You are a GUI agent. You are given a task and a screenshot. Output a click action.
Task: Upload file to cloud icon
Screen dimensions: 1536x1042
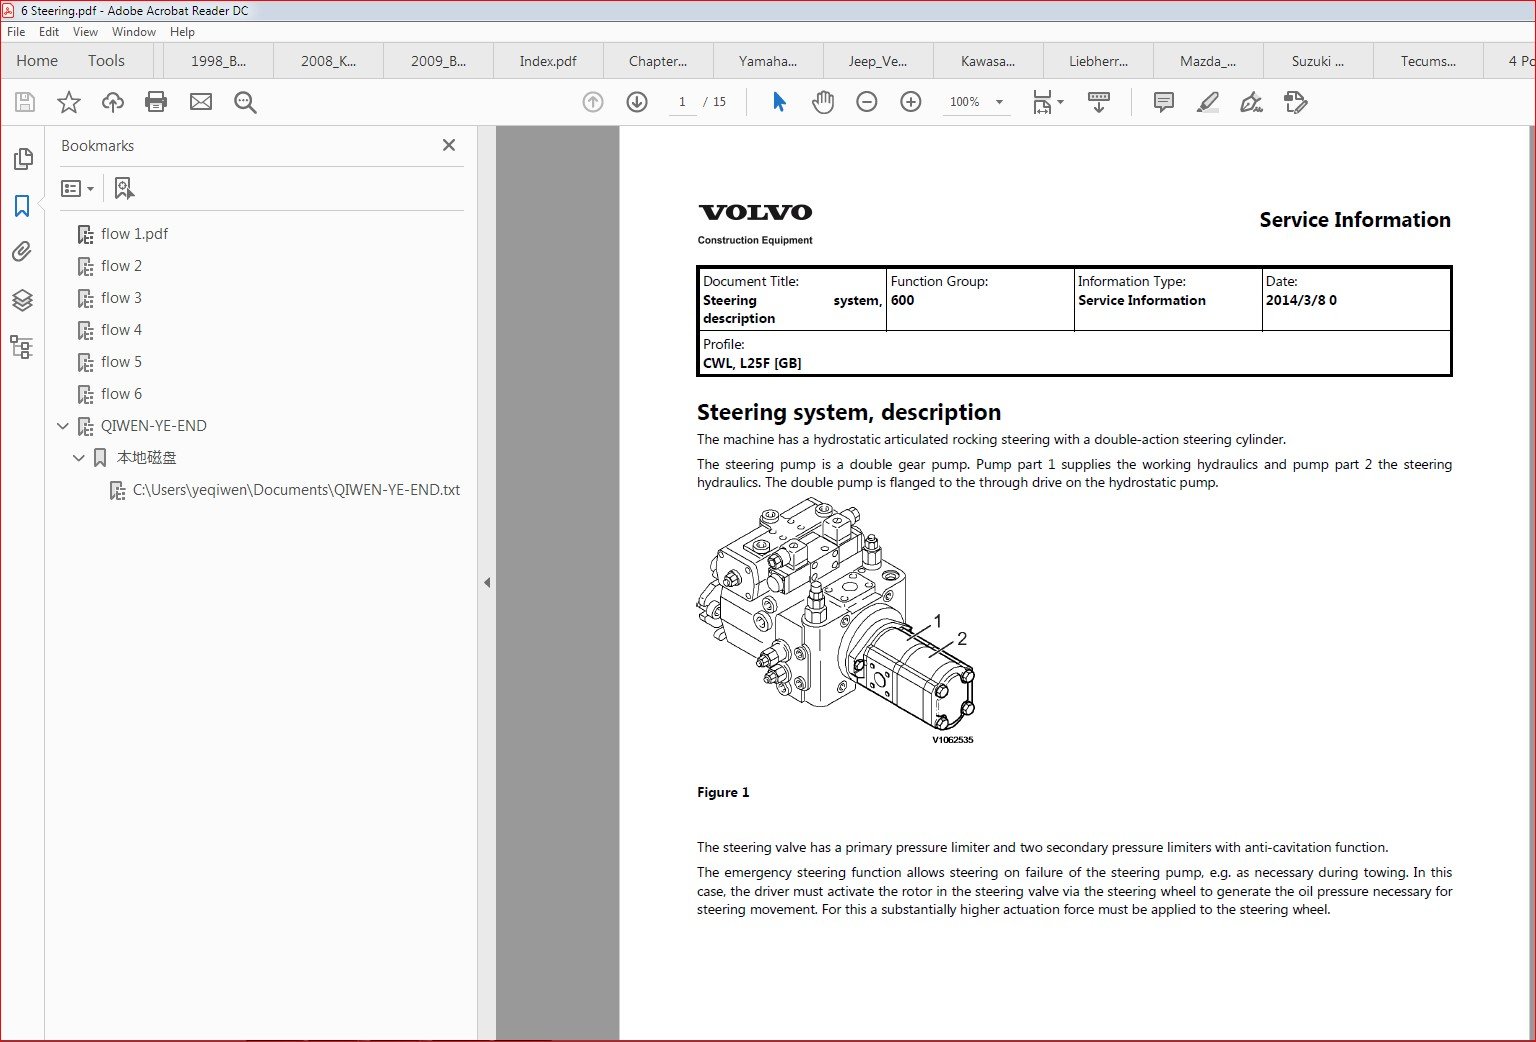point(113,102)
